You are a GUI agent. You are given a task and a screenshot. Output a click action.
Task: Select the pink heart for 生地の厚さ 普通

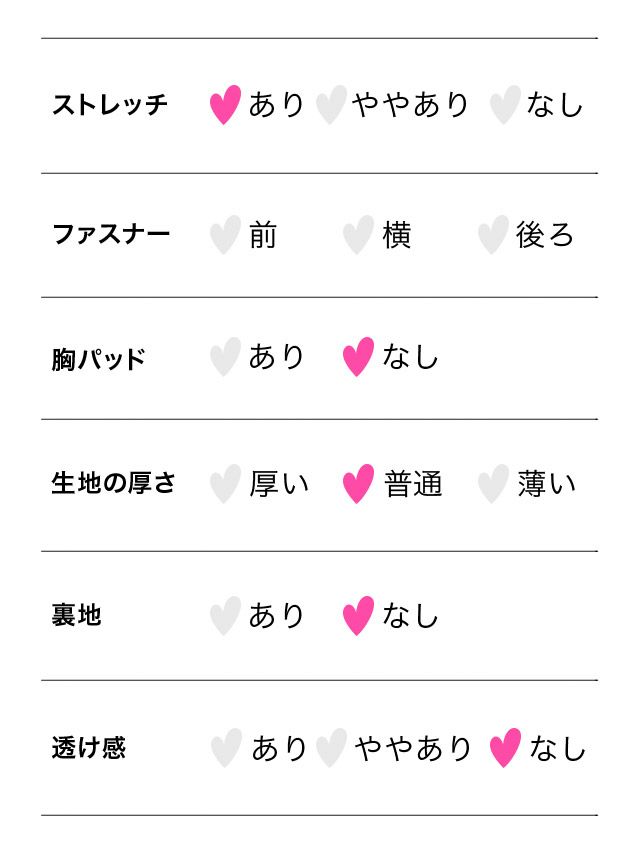[x=358, y=484]
